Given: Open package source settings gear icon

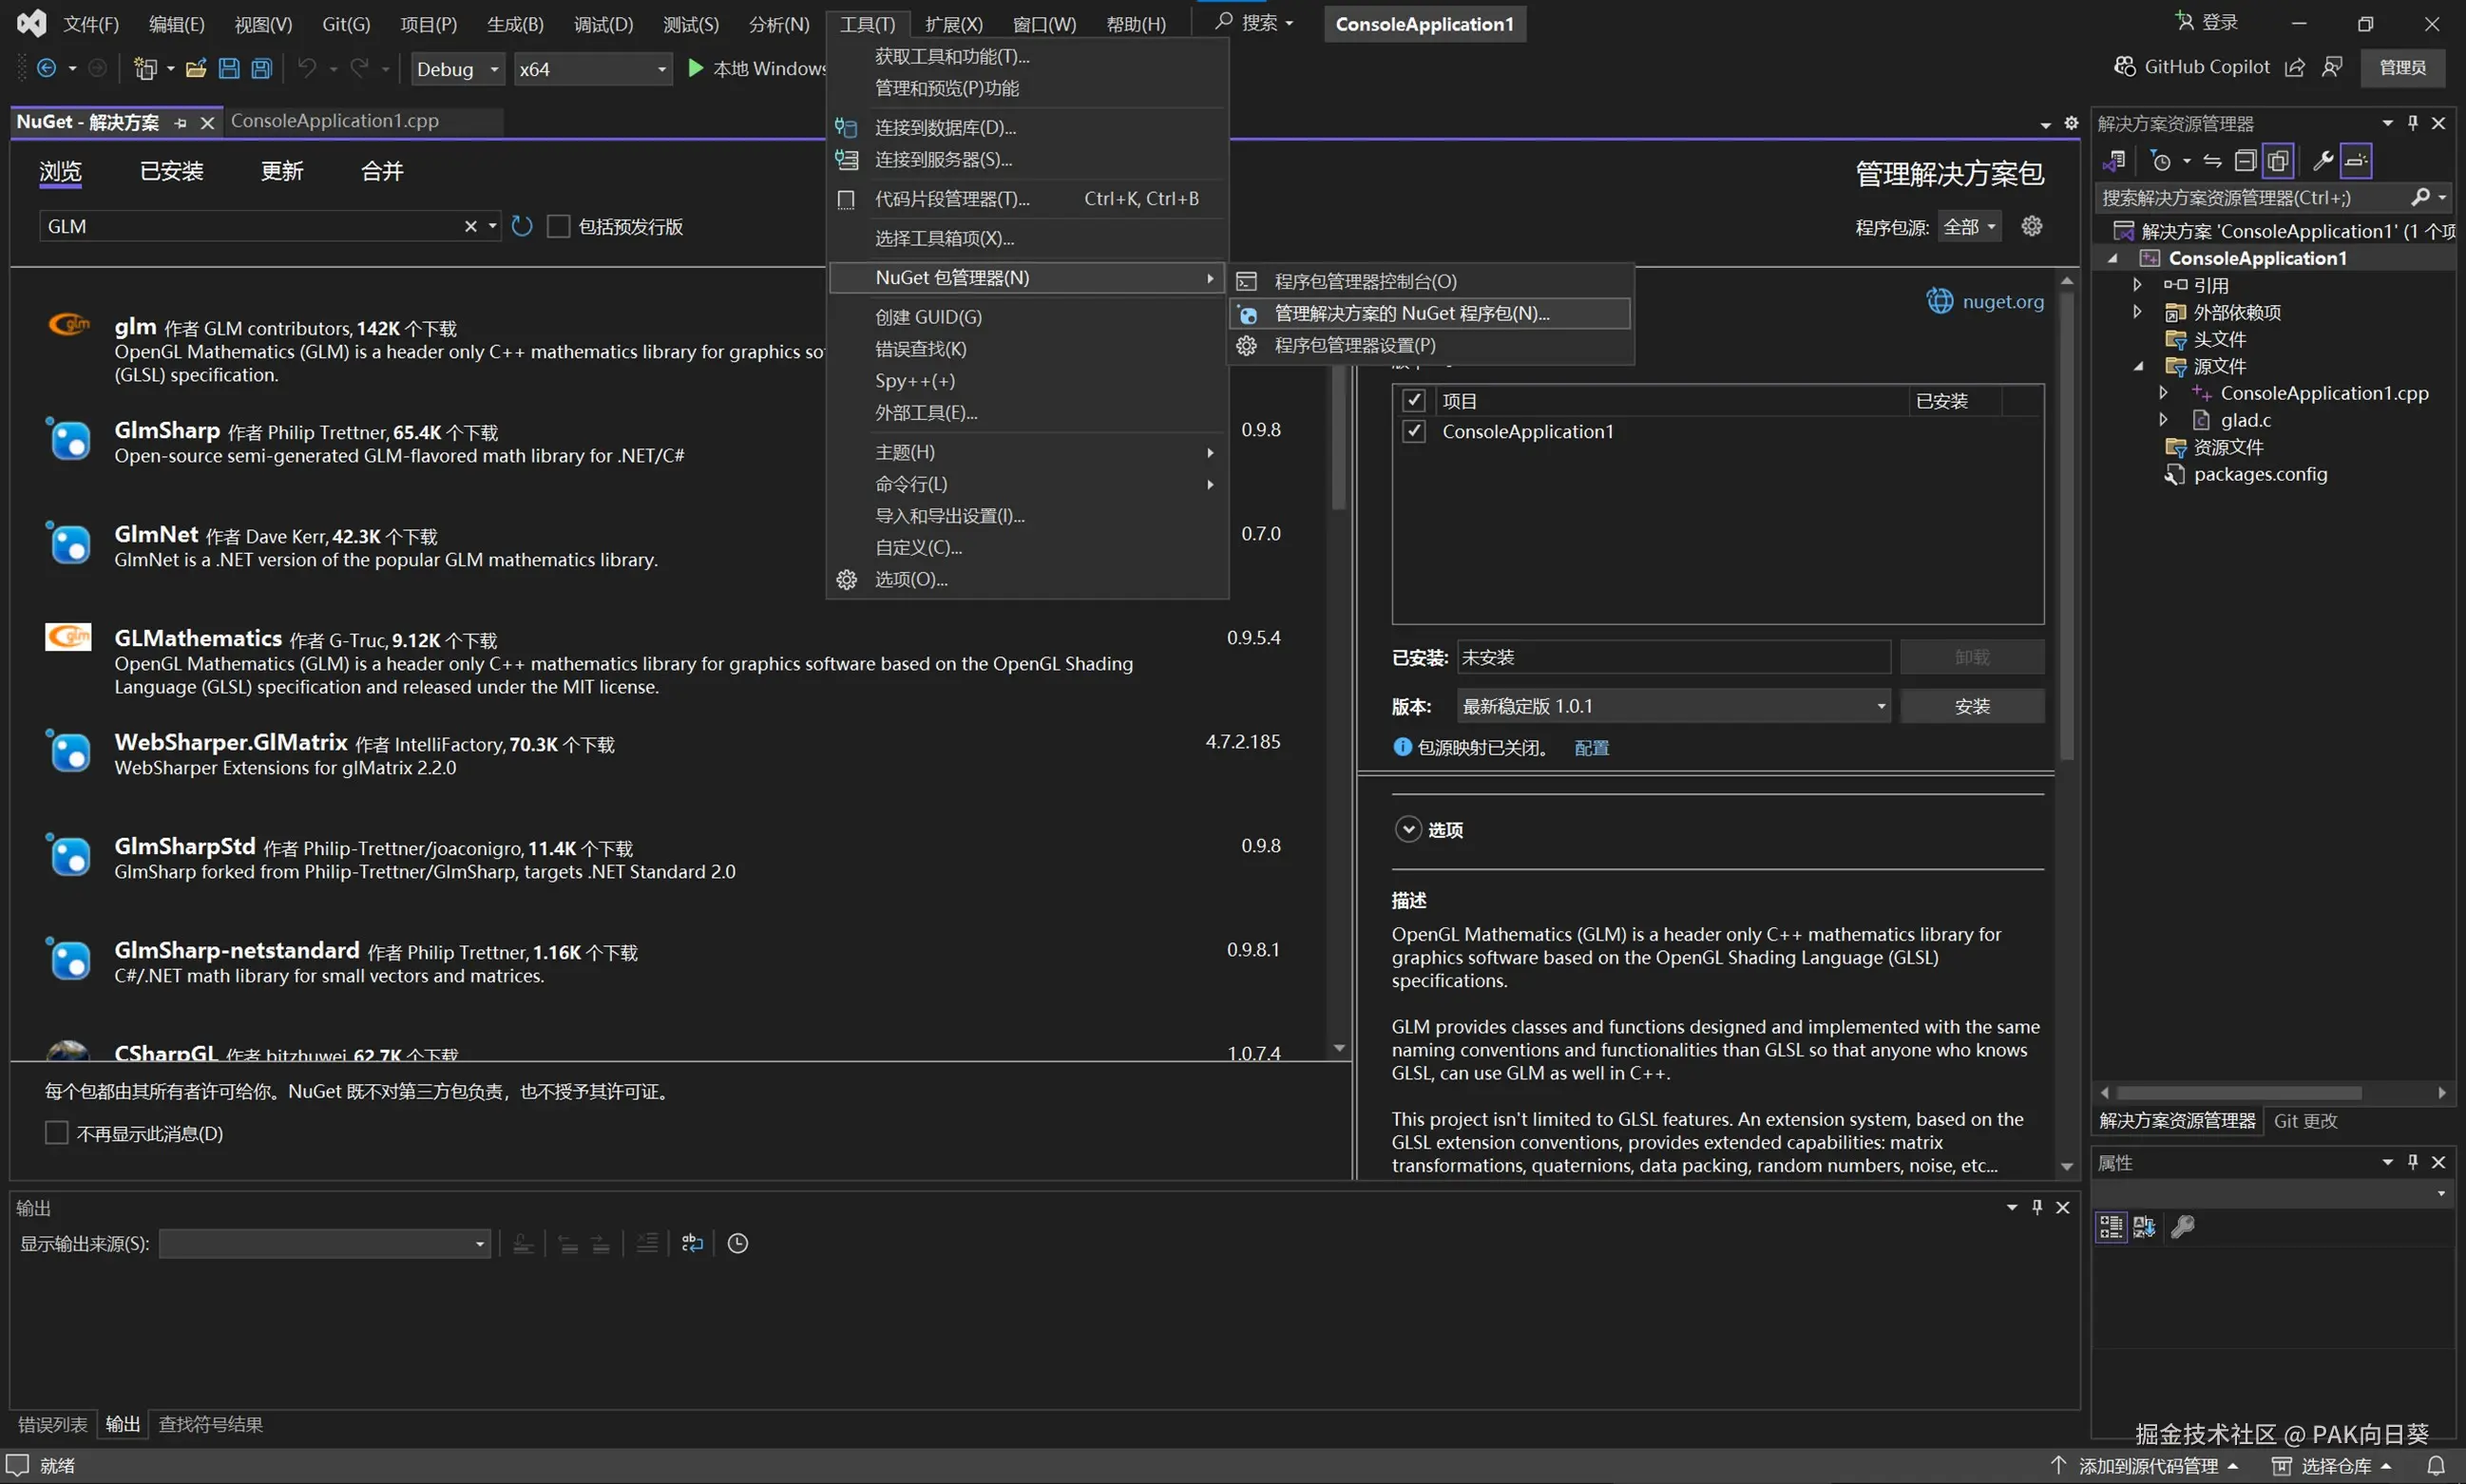Looking at the screenshot, I should pos(2031,226).
